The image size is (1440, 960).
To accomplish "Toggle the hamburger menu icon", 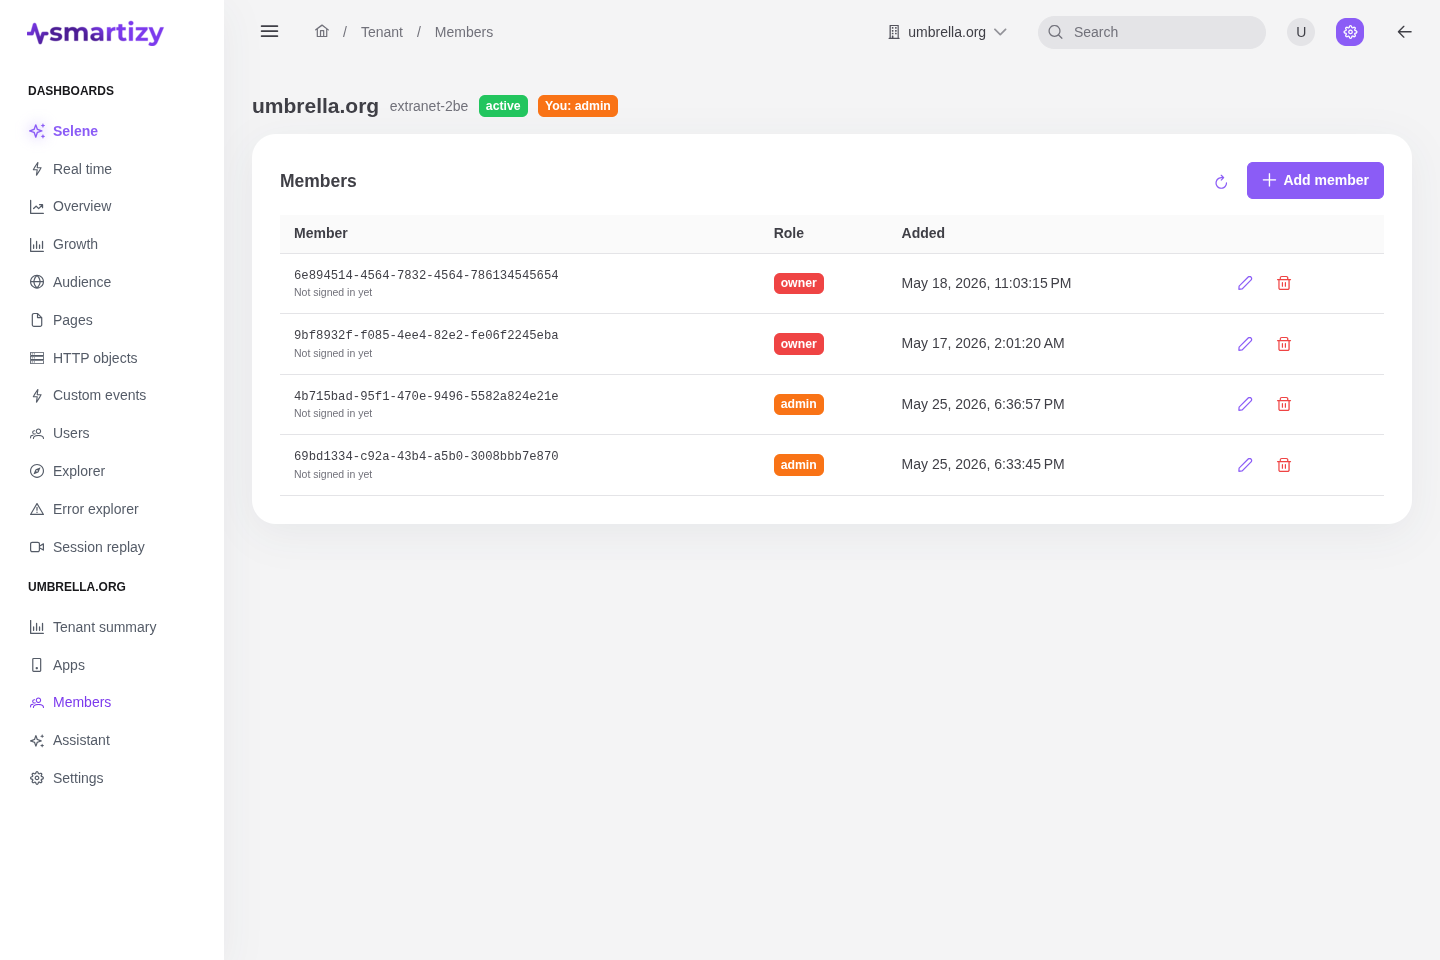I will [269, 31].
